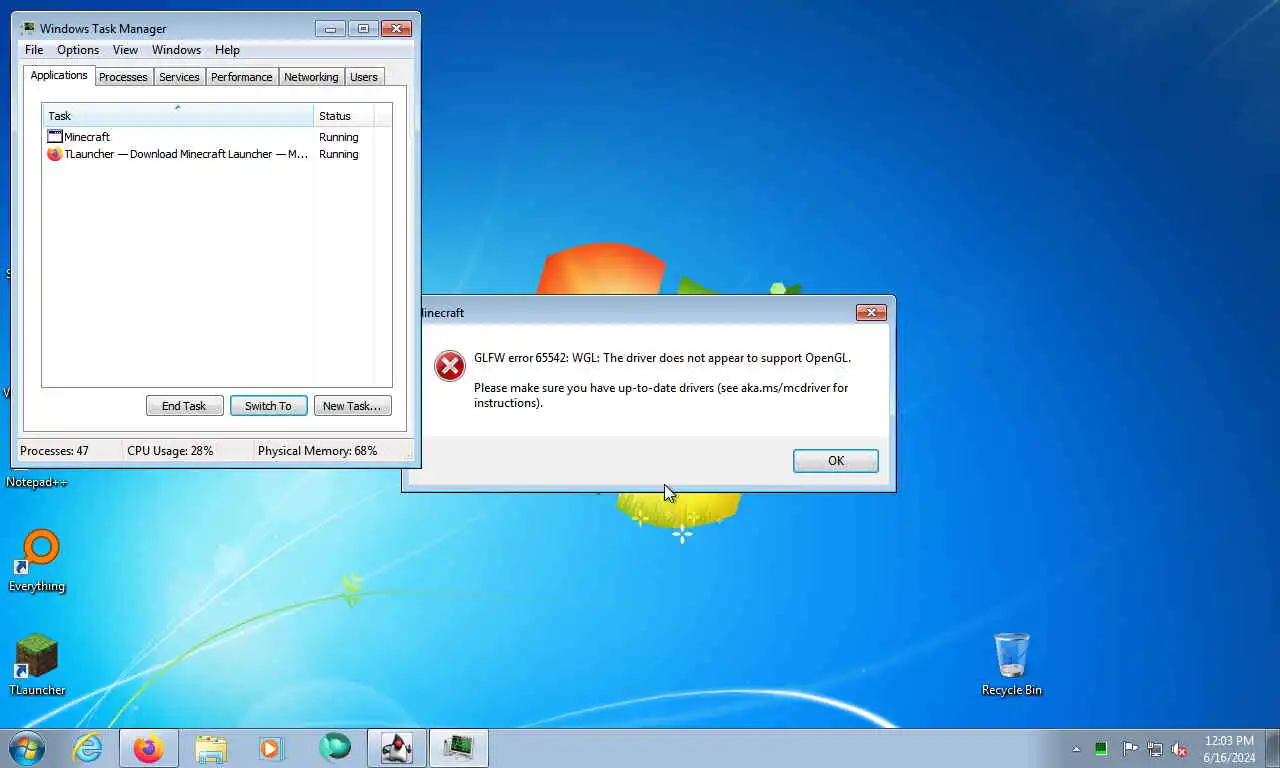The image size is (1280, 768).
Task: Open the Everything desktop shortcut
Action: pyautogui.click(x=37, y=562)
